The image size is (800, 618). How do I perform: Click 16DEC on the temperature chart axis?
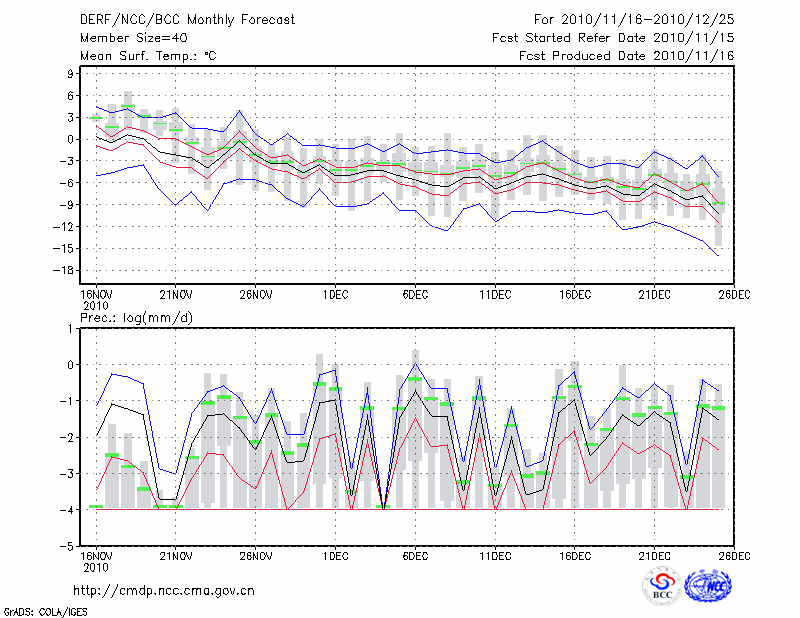pyautogui.click(x=575, y=294)
